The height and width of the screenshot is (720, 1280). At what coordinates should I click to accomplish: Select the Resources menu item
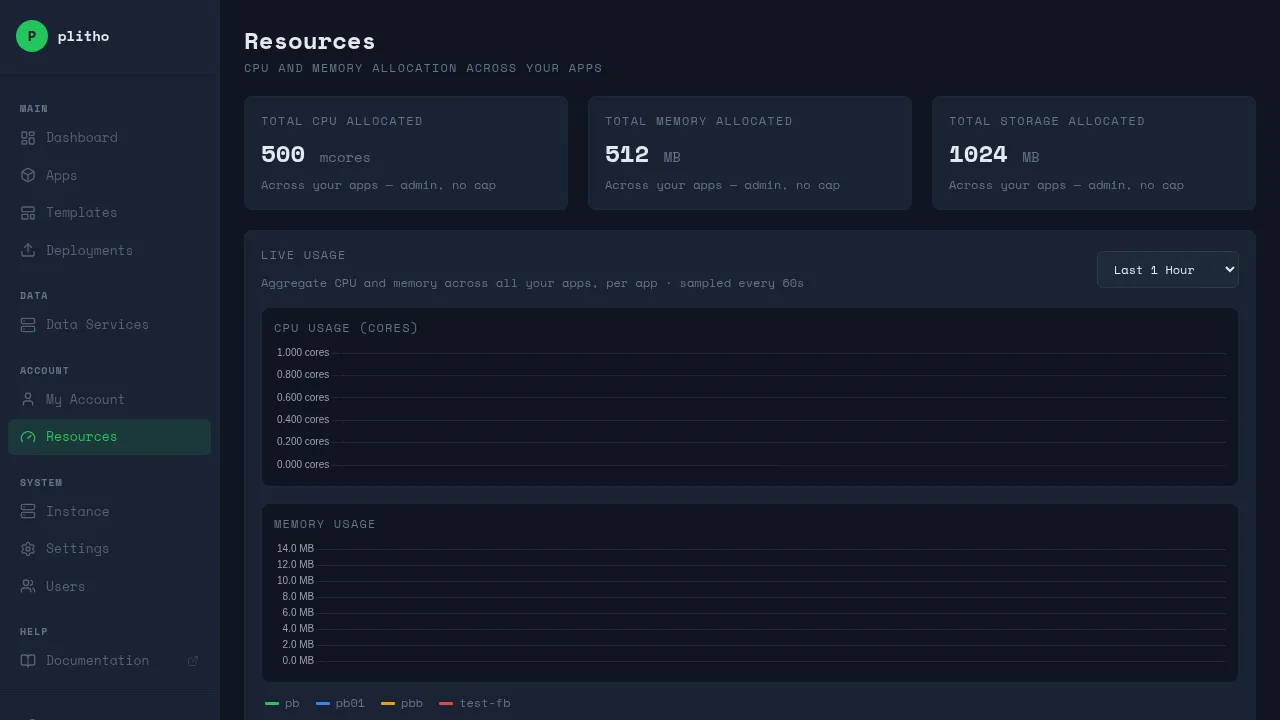coord(109,437)
